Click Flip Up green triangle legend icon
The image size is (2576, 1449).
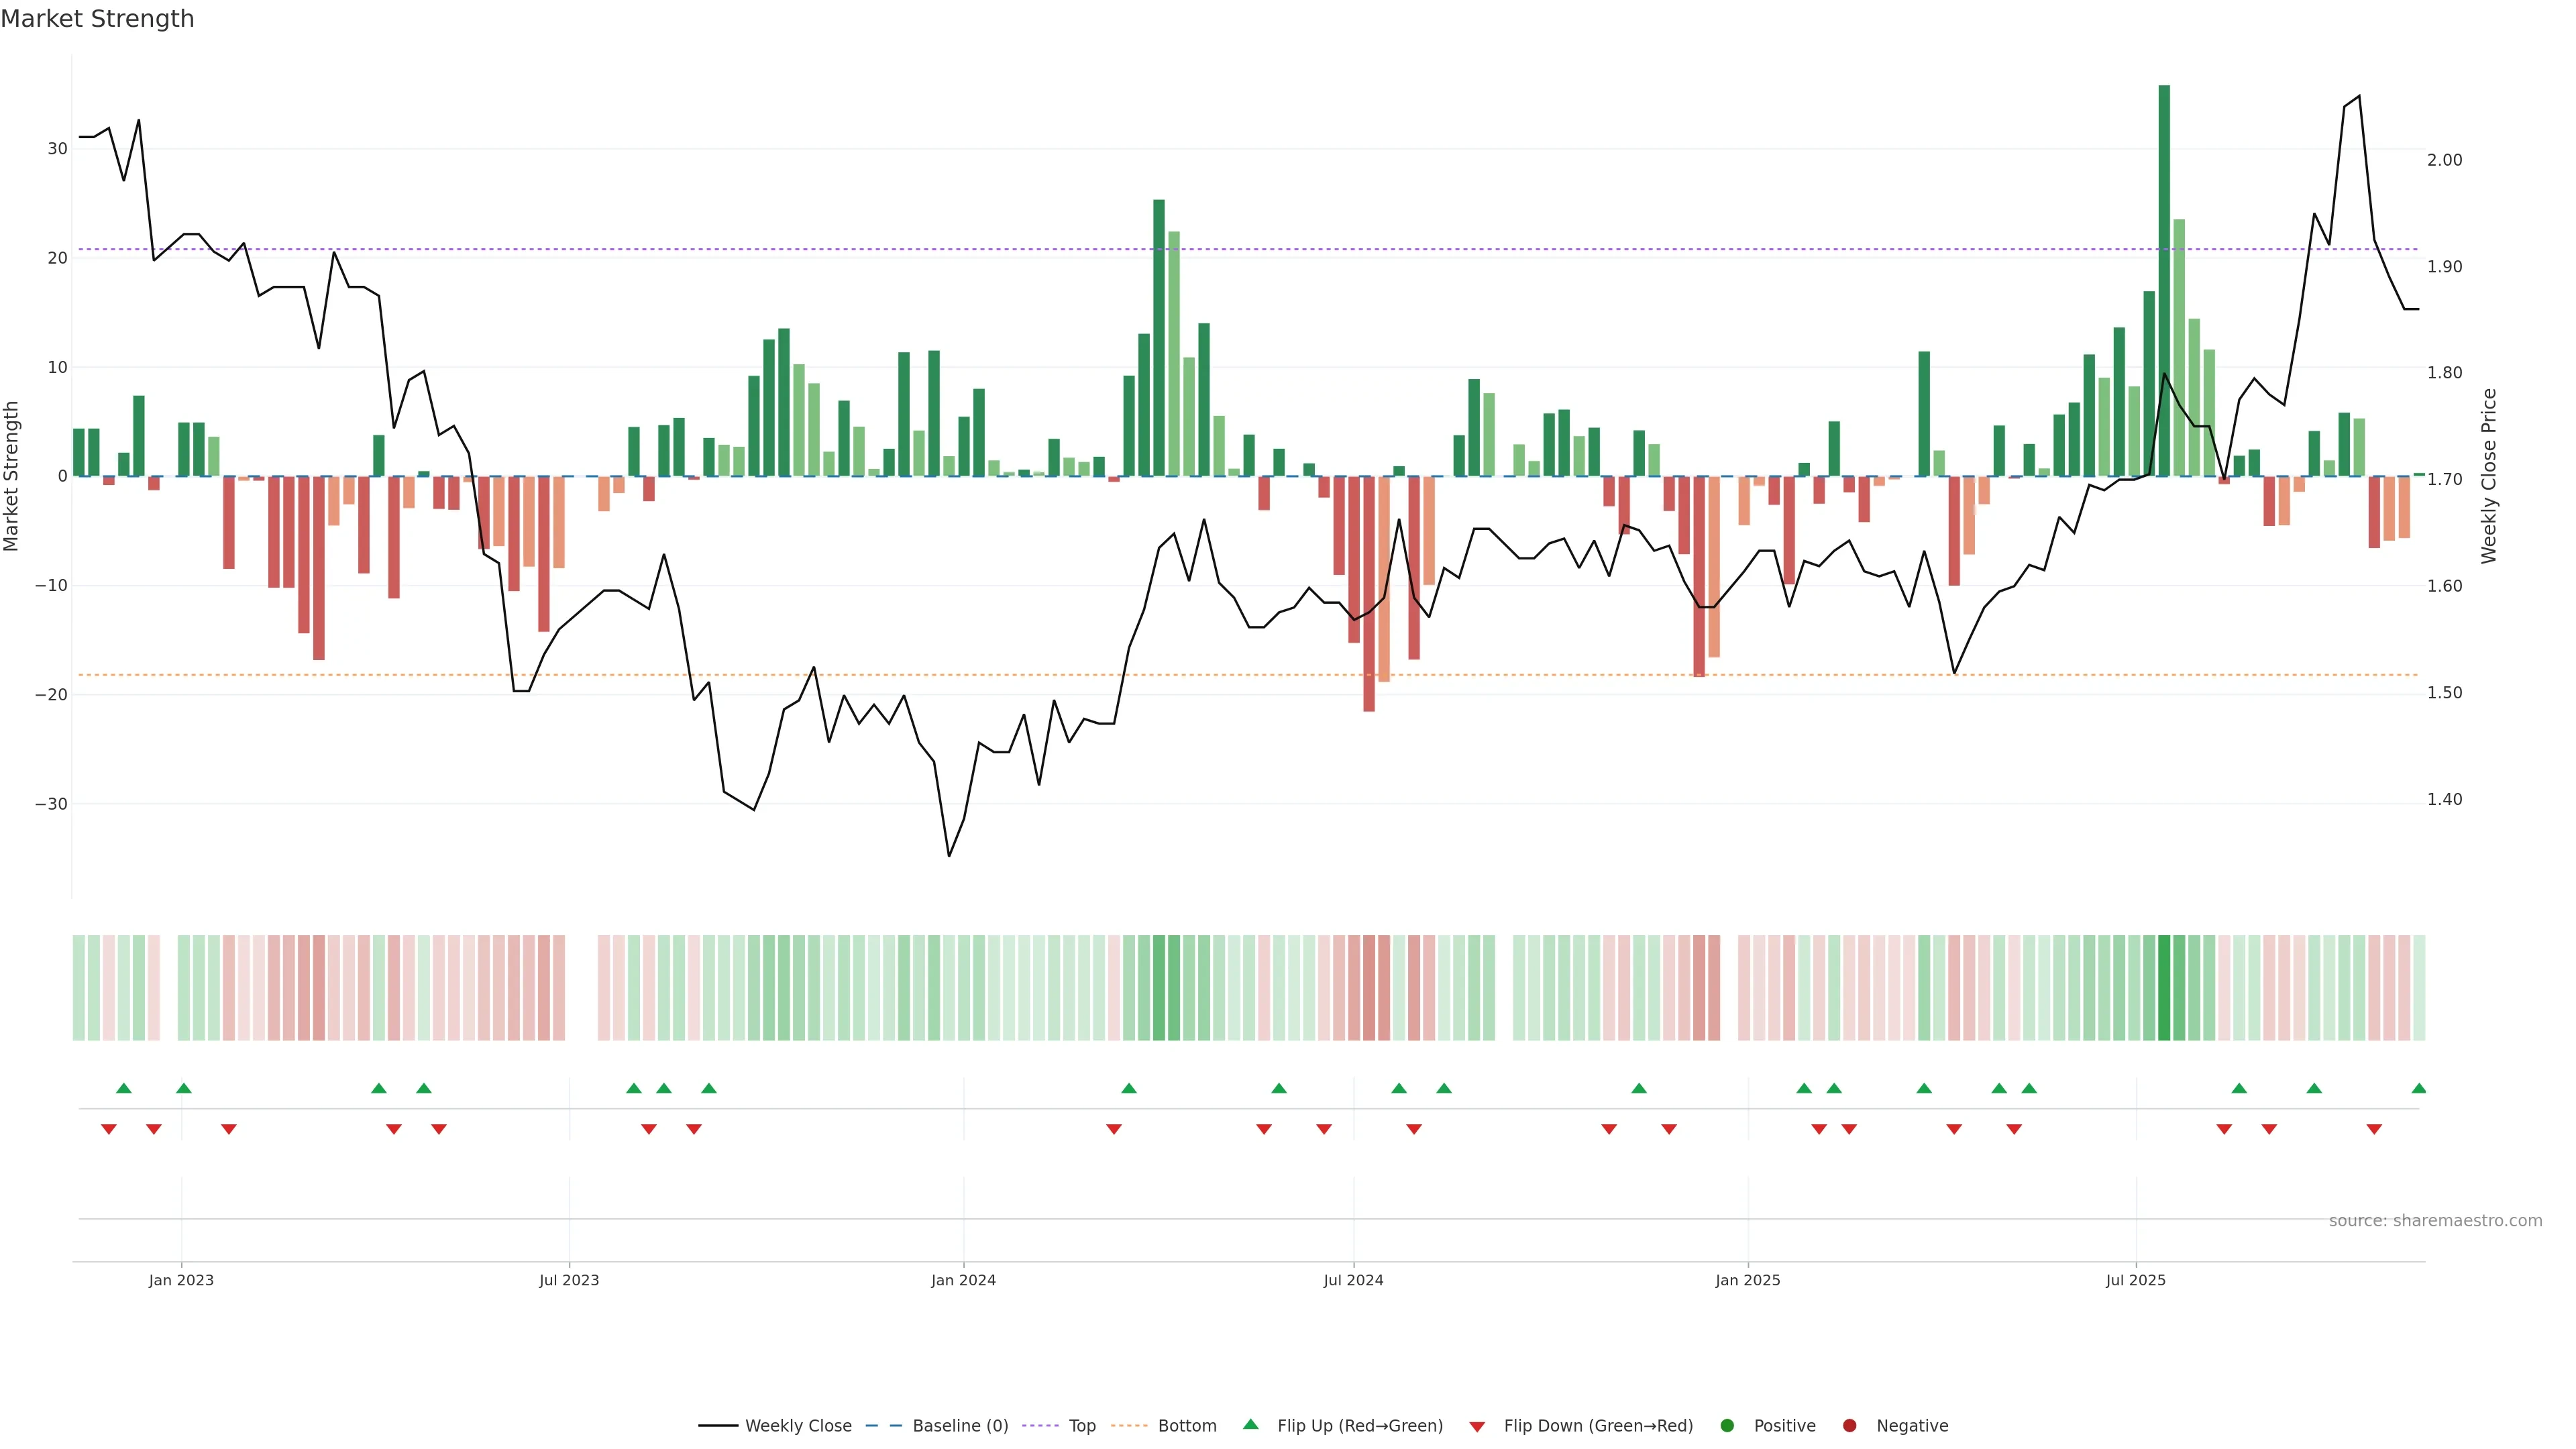click(x=1250, y=1425)
